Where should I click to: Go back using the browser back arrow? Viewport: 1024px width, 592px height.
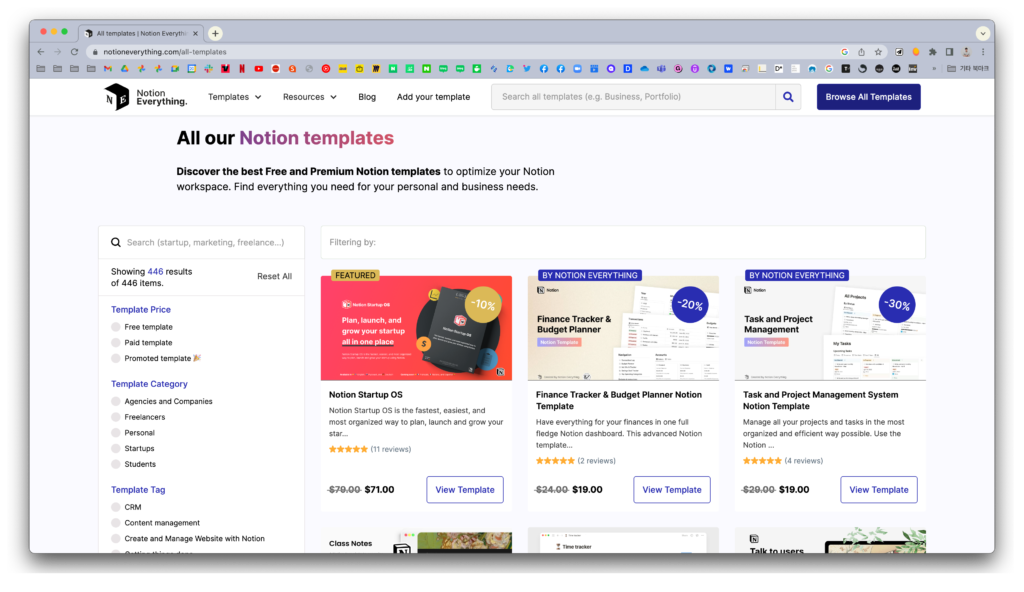[41, 52]
